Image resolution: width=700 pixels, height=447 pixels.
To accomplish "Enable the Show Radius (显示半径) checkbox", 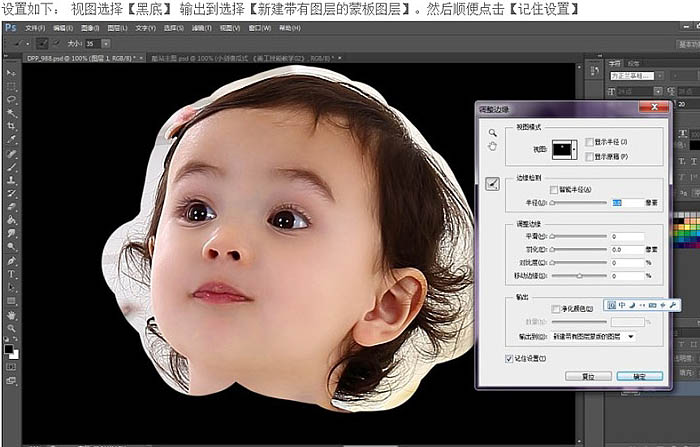I will [x=589, y=142].
